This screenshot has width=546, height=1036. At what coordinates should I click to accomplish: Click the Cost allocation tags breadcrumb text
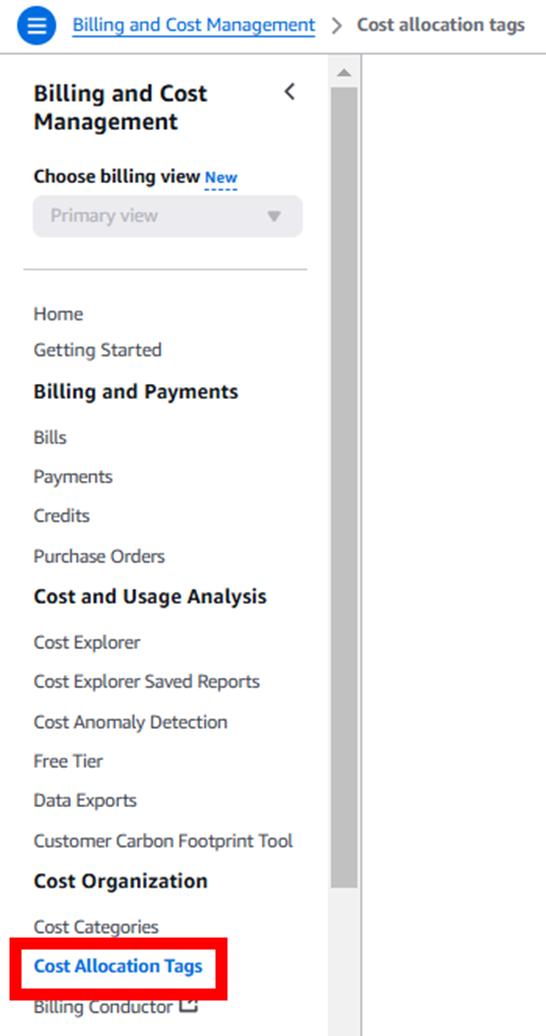coord(441,25)
